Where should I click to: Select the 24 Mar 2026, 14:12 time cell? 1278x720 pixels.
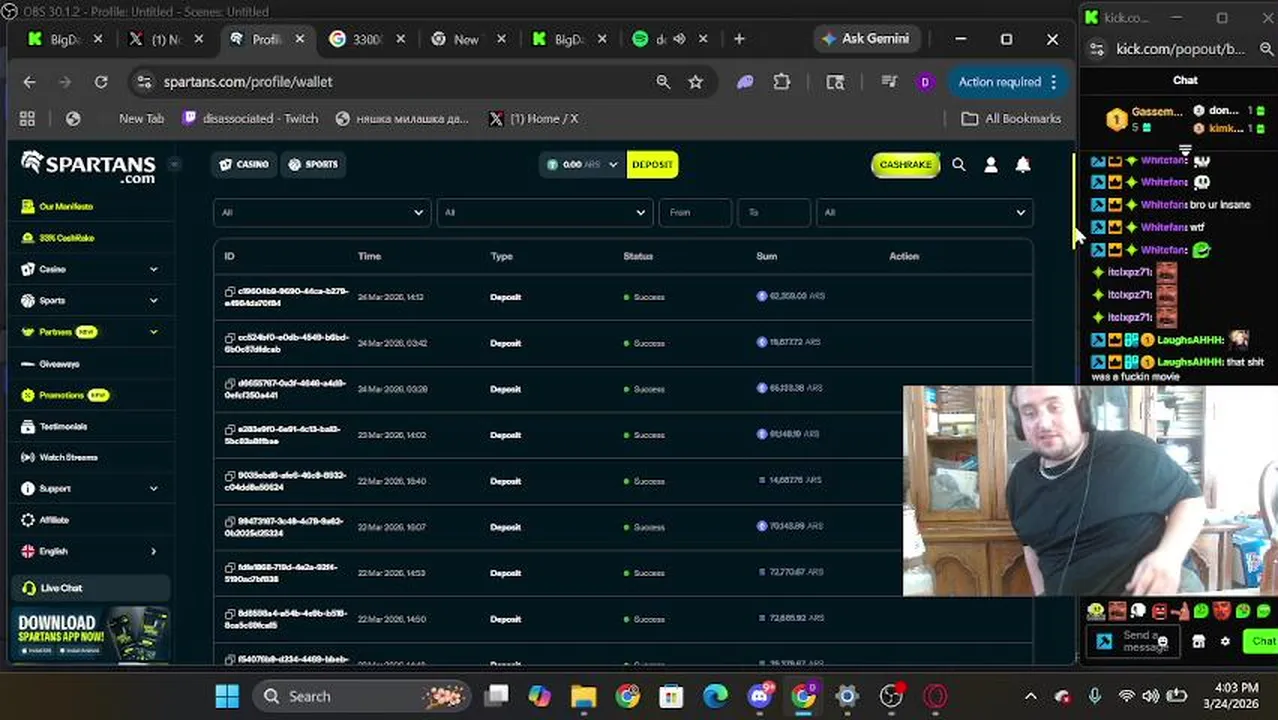391,297
